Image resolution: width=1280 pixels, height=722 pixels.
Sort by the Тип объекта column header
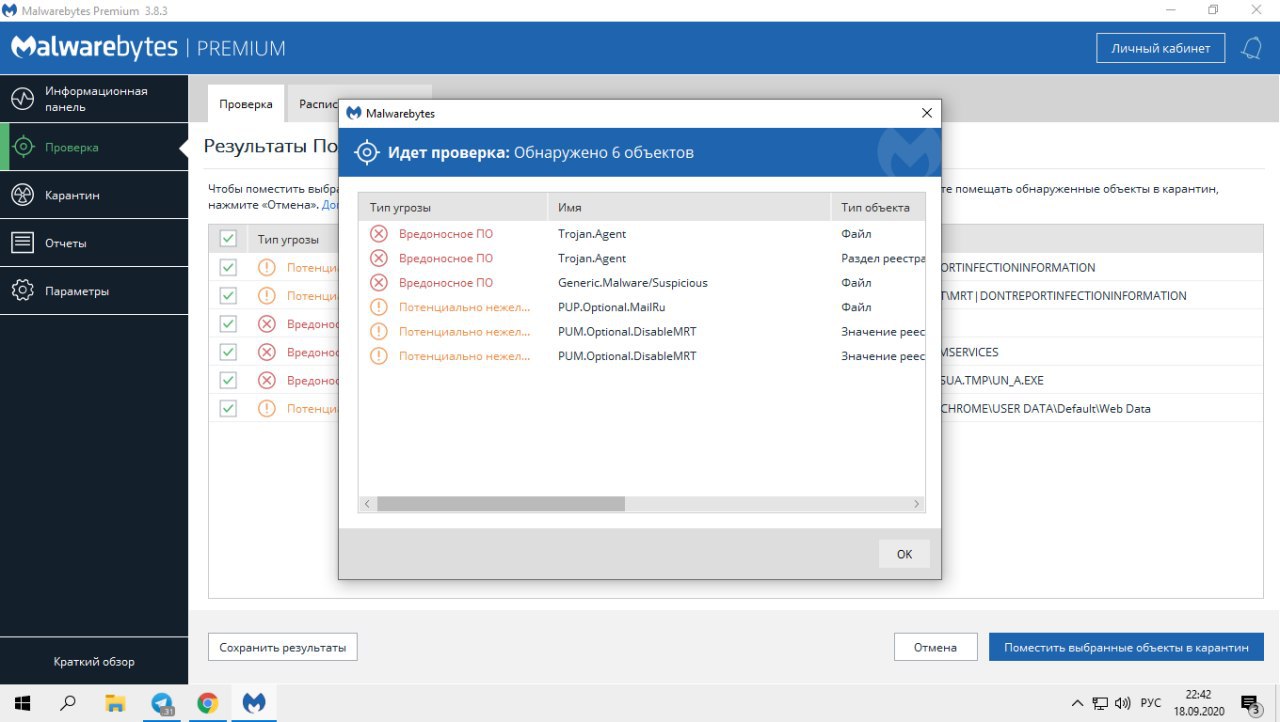pos(878,207)
